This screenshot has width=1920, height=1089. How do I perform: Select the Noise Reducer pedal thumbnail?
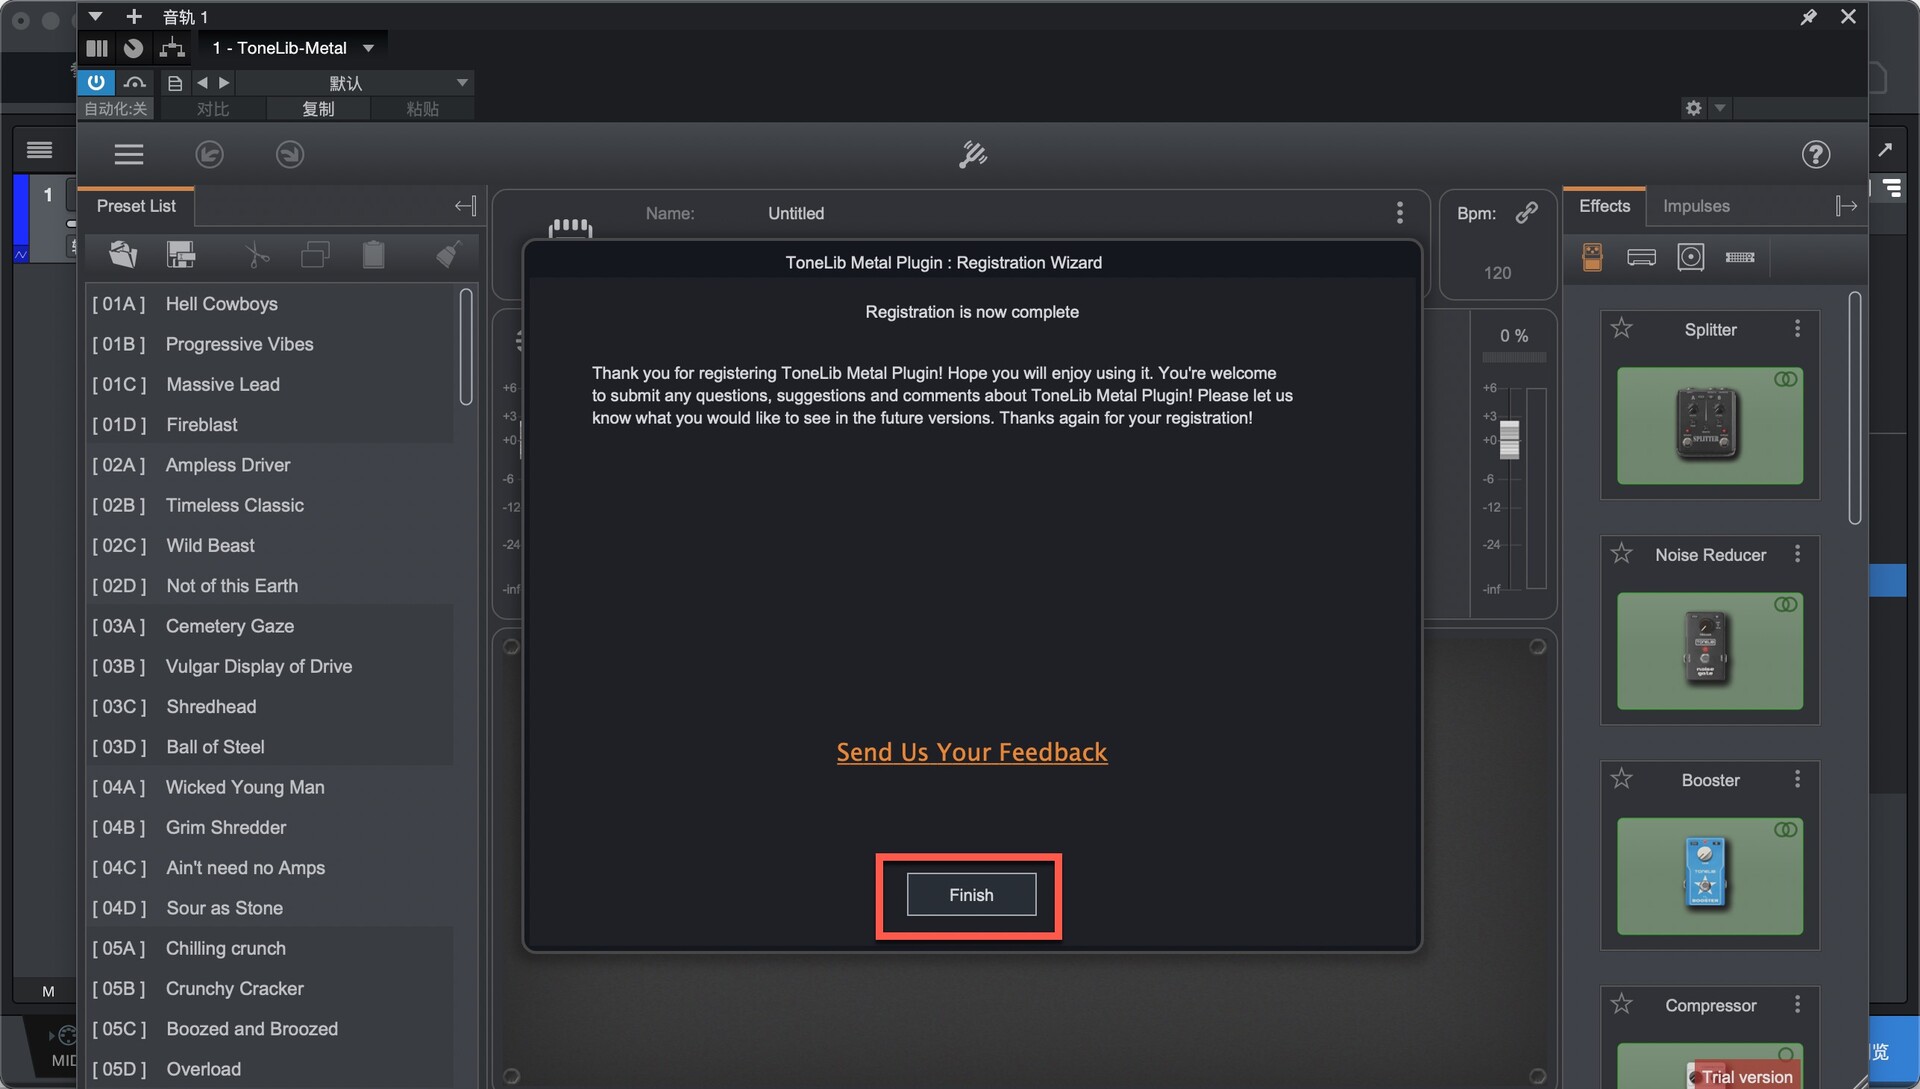tap(1709, 650)
